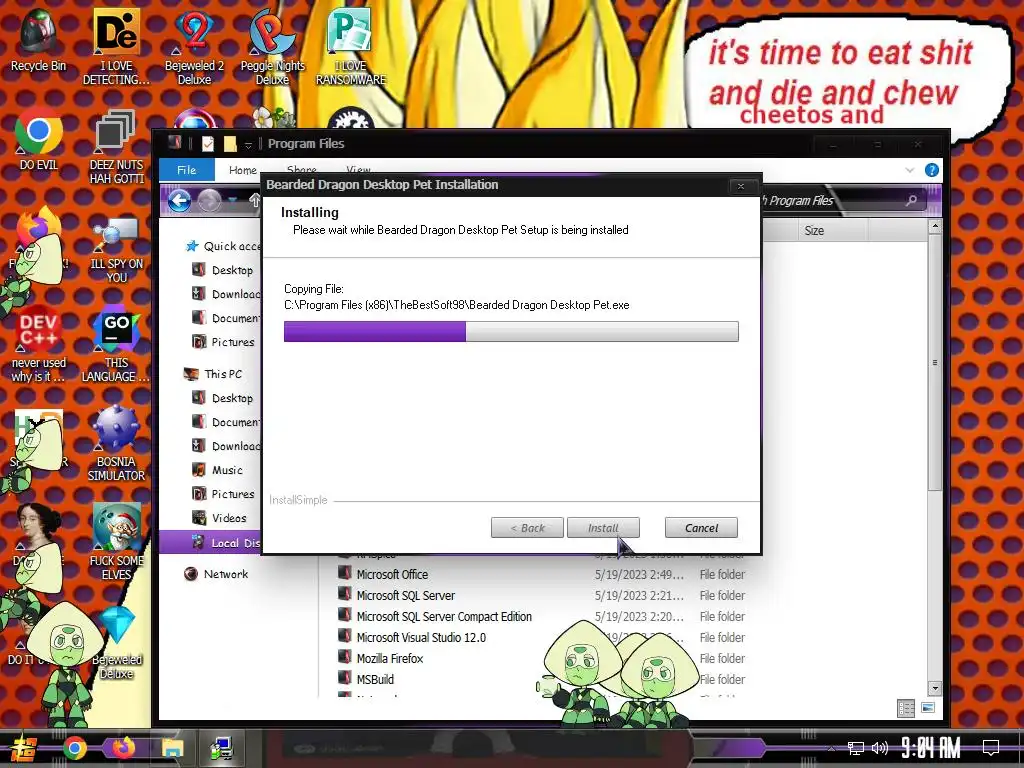The height and width of the screenshot is (768, 1024).
Task: Open the BOSNIA SIMULATOR shortcut
Action: [x=116, y=443]
